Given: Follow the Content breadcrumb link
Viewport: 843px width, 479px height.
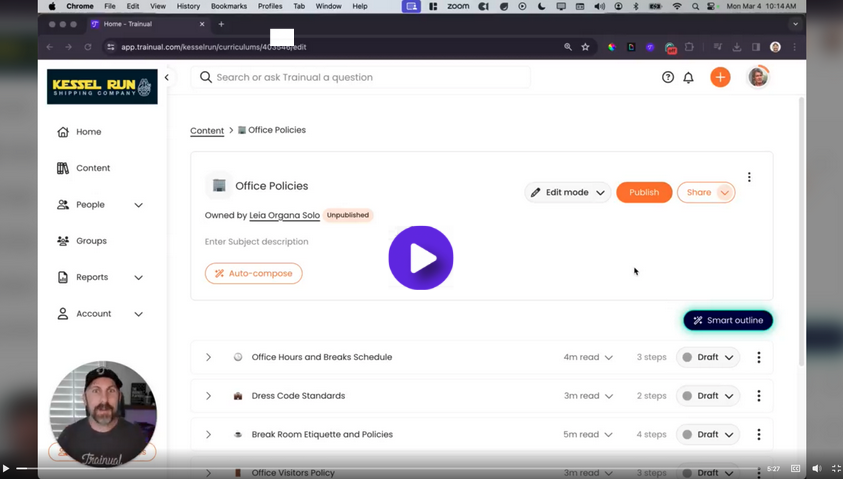Looking at the screenshot, I should 207,131.
